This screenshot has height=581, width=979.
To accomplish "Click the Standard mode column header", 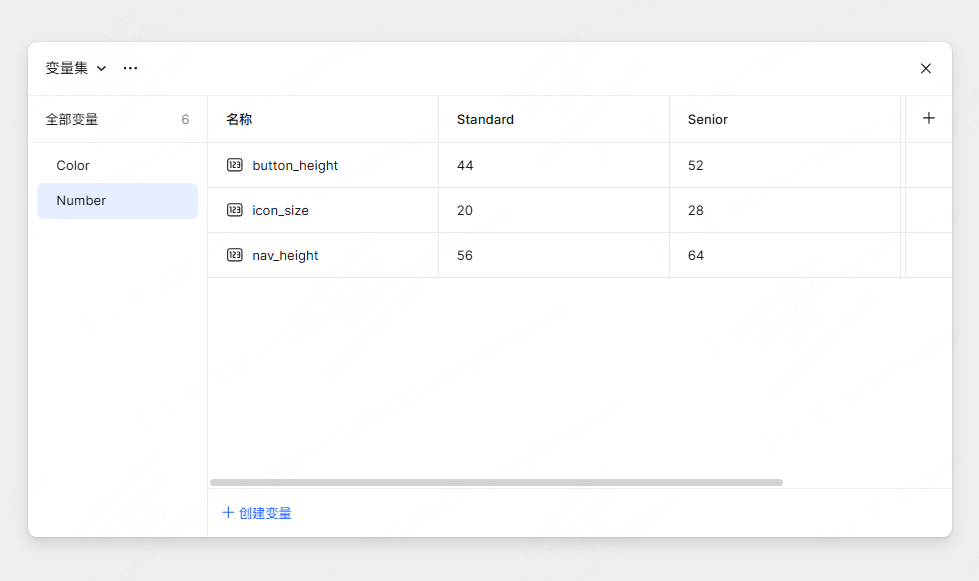I will [x=485, y=119].
